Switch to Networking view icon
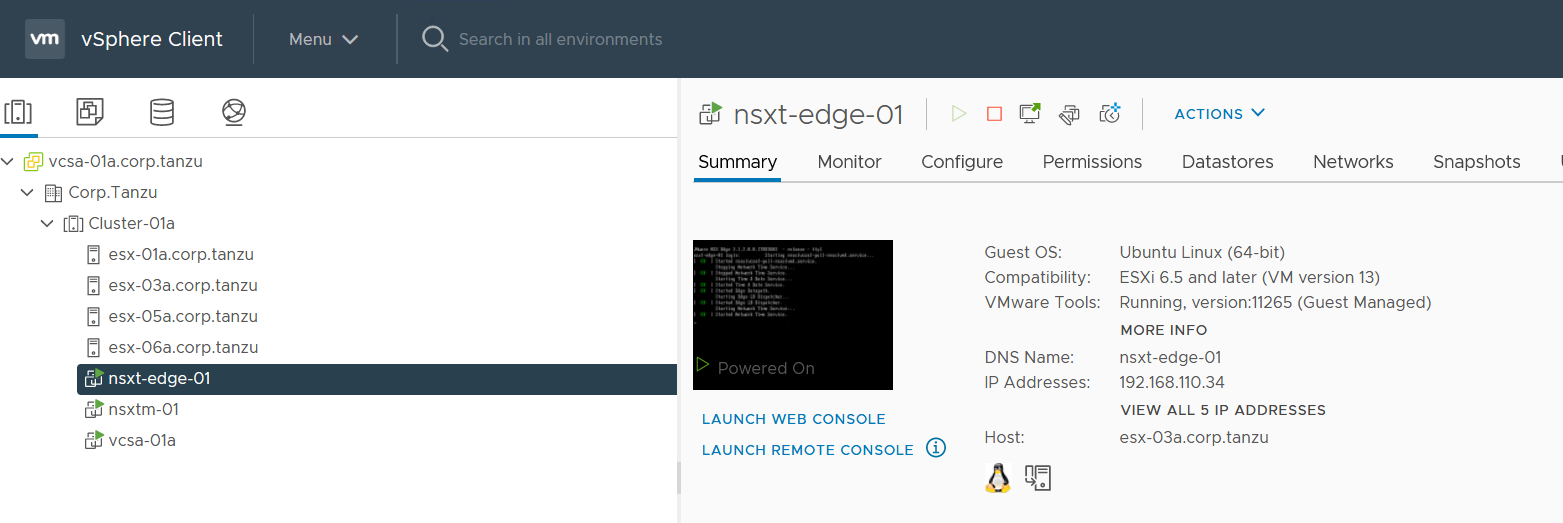Viewport: 1563px width, 523px height. pyautogui.click(x=234, y=112)
